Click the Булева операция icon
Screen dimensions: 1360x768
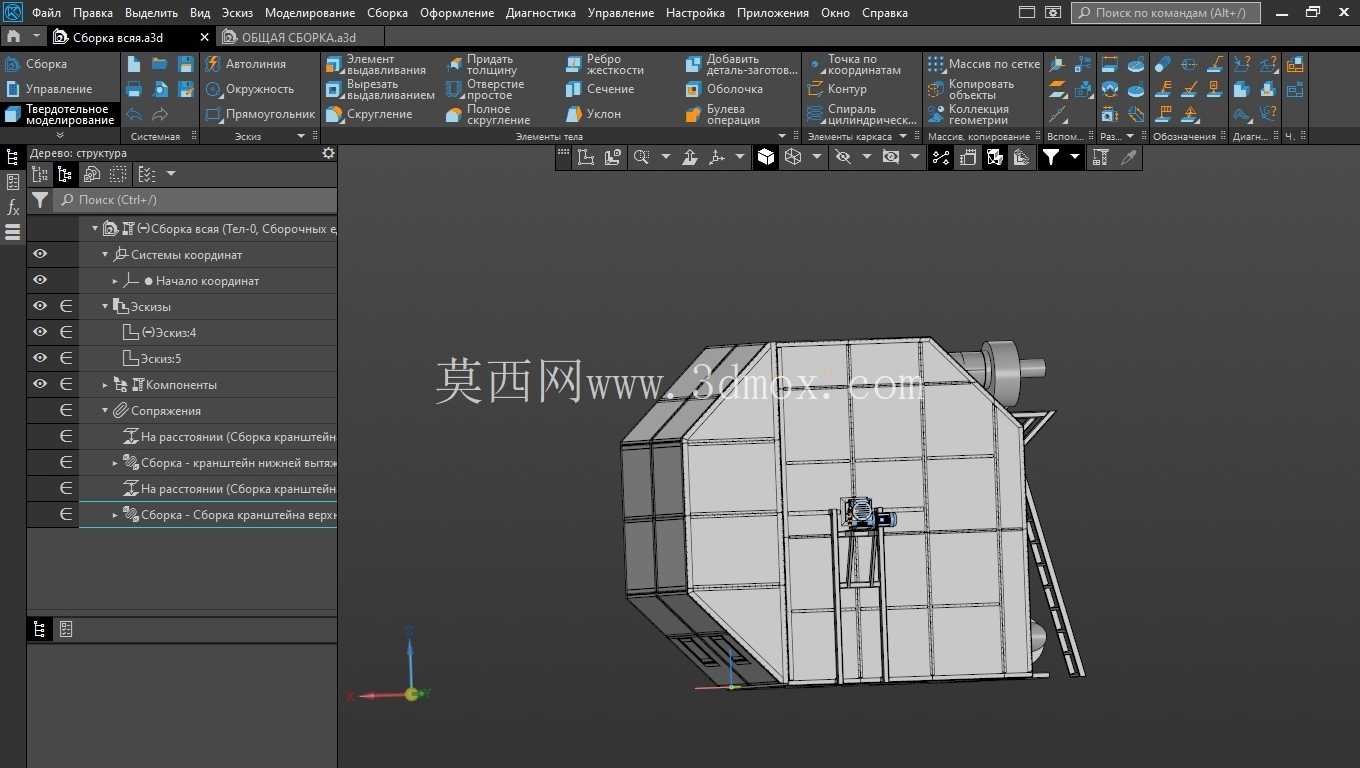coord(694,114)
